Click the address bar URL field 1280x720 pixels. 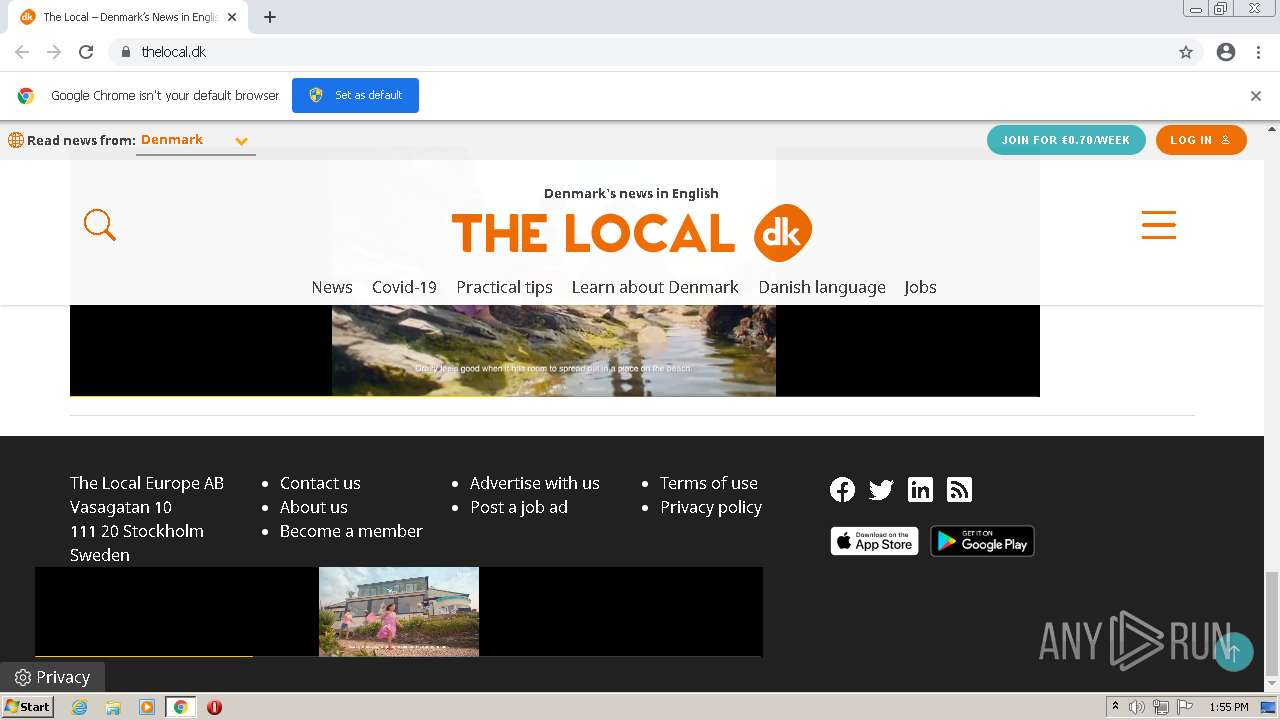coord(640,52)
